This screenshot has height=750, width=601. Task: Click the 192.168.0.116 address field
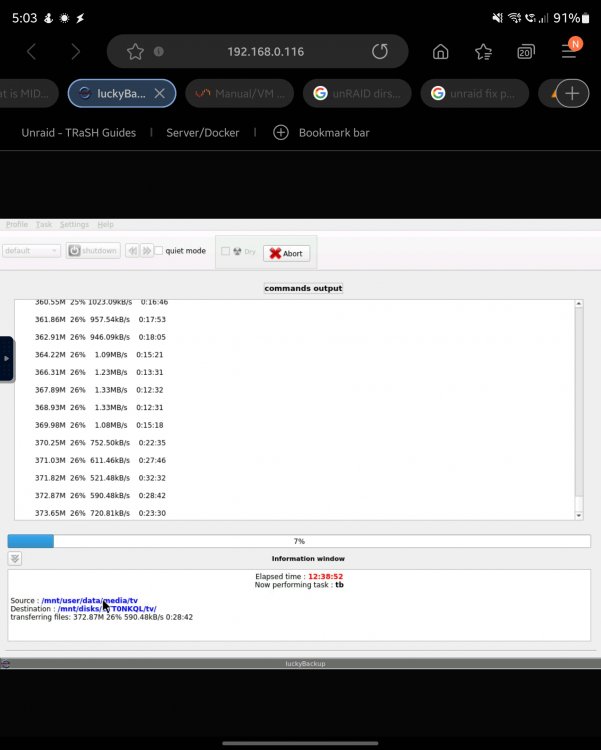point(266,51)
